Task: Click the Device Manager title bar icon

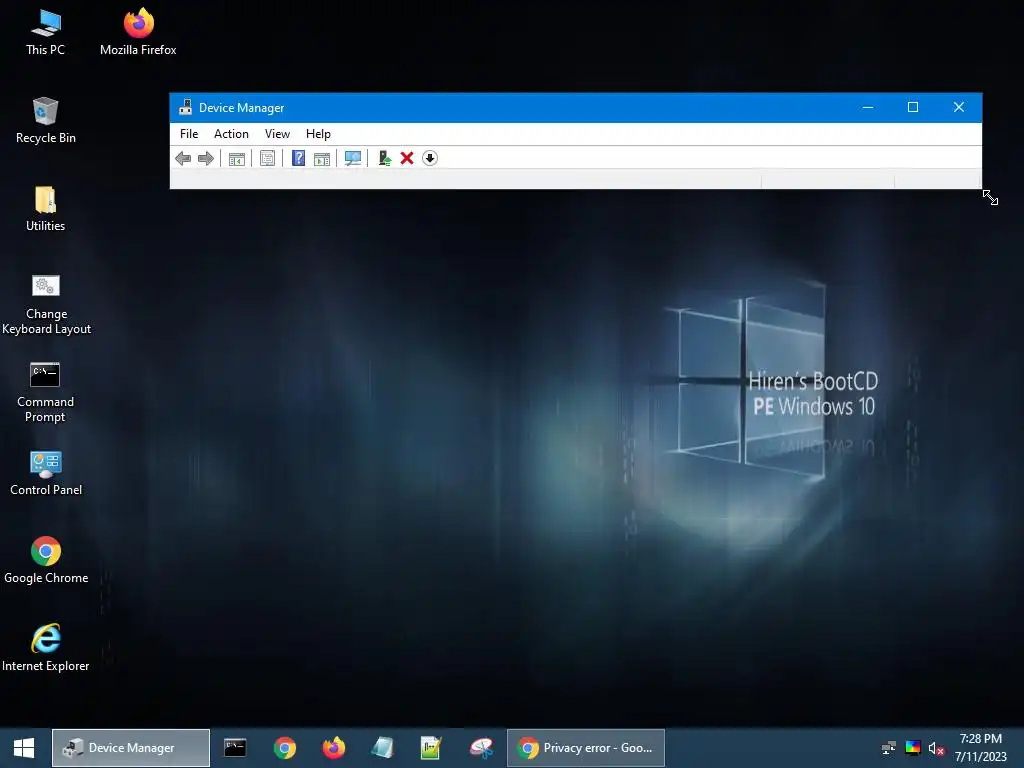Action: click(185, 107)
